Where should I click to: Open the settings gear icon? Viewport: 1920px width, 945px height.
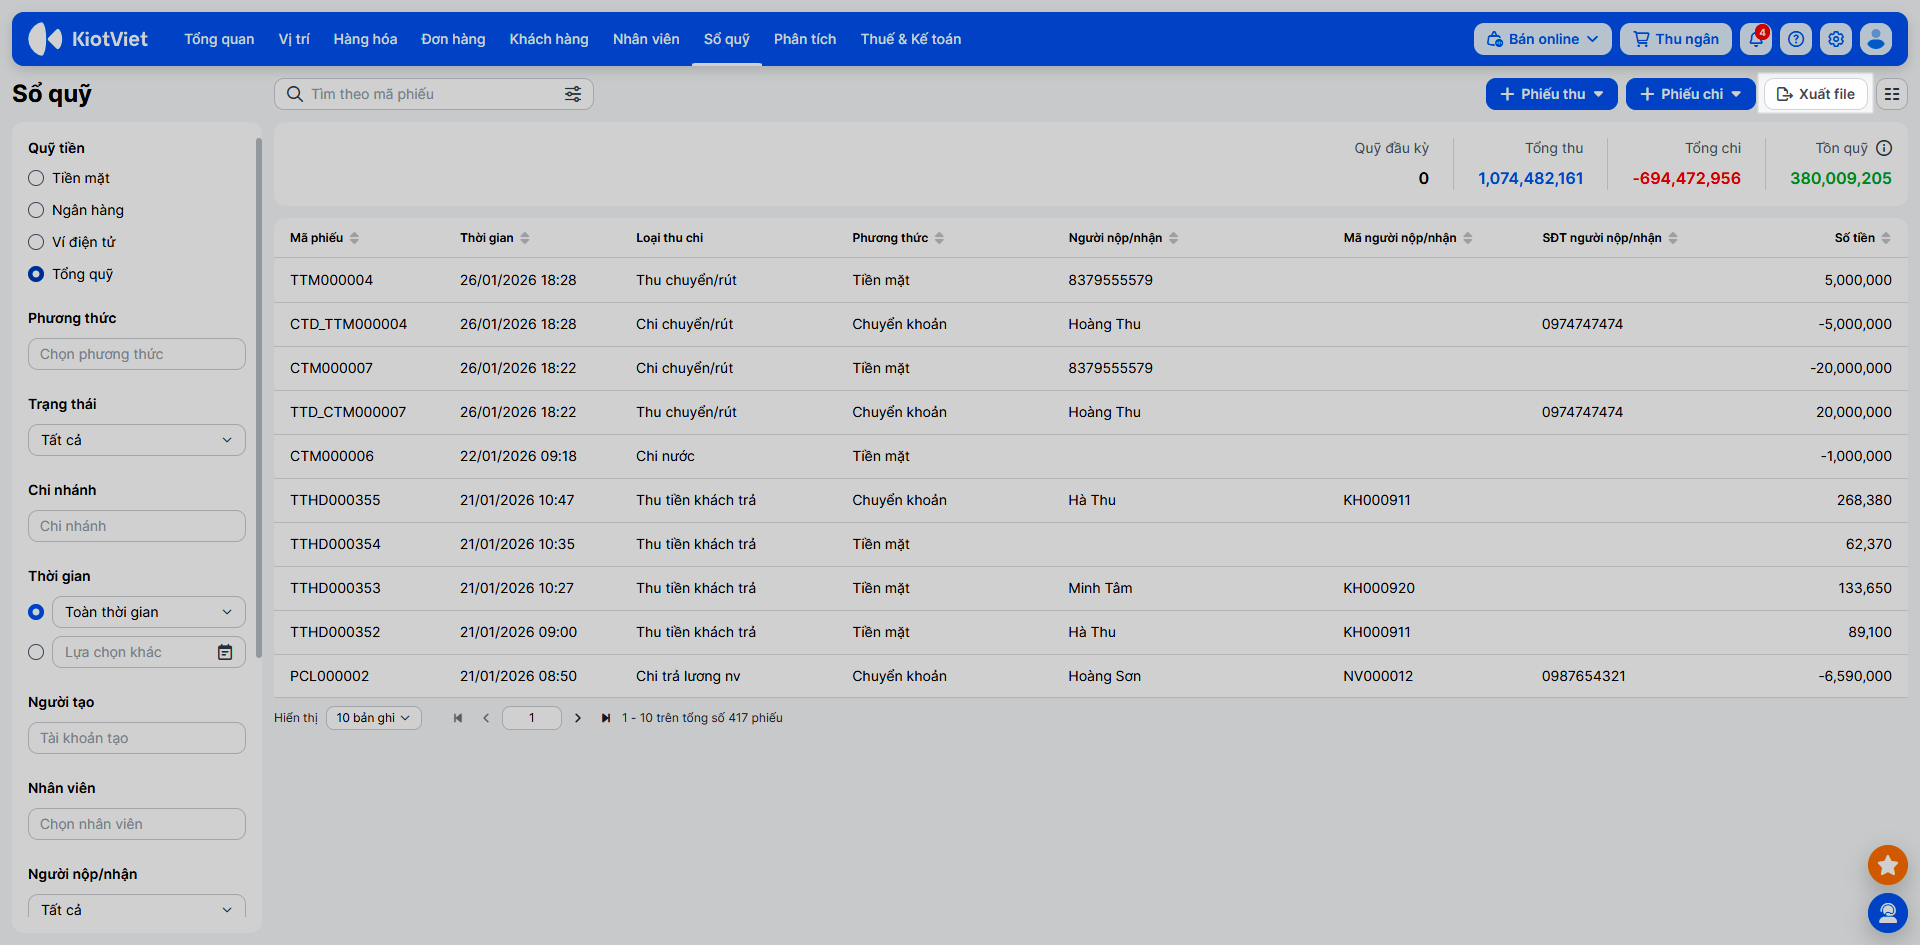pyautogui.click(x=1836, y=39)
